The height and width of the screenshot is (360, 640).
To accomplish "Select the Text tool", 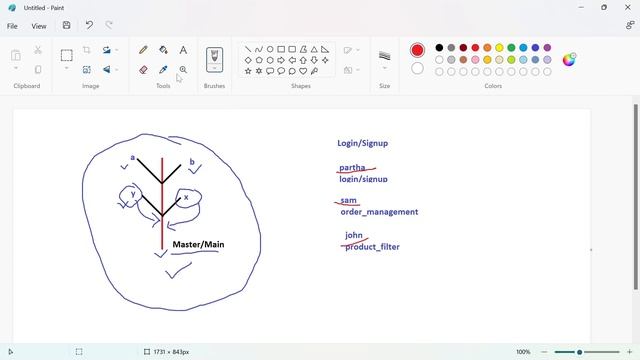I will [183, 50].
